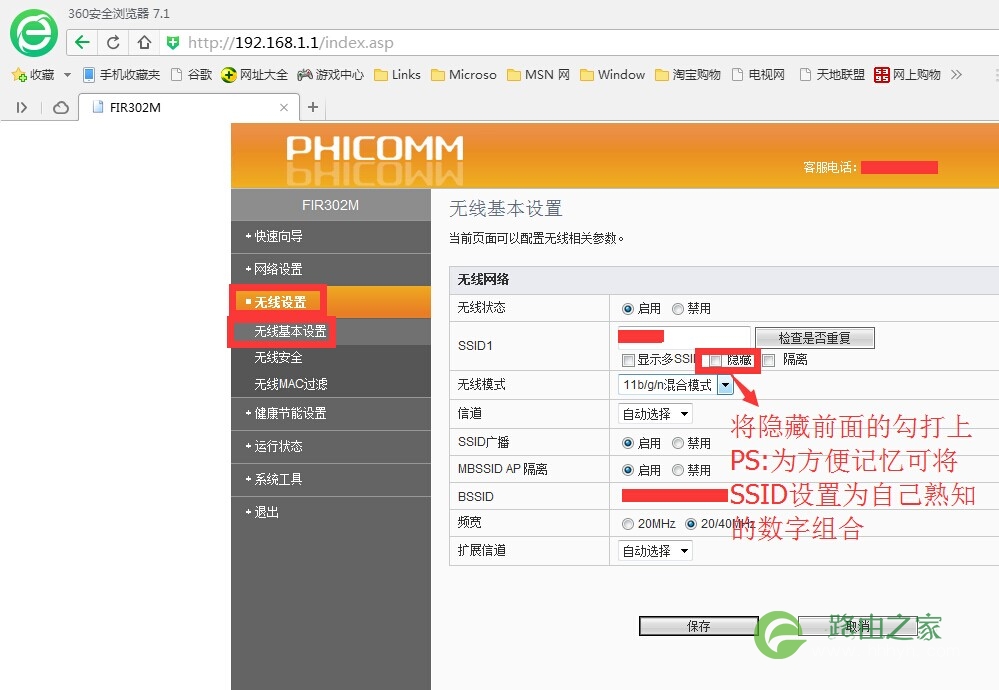Screen dimensions: 999x690
Task: Check the 隐藏 SSID checkbox
Action: tap(715, 361)
